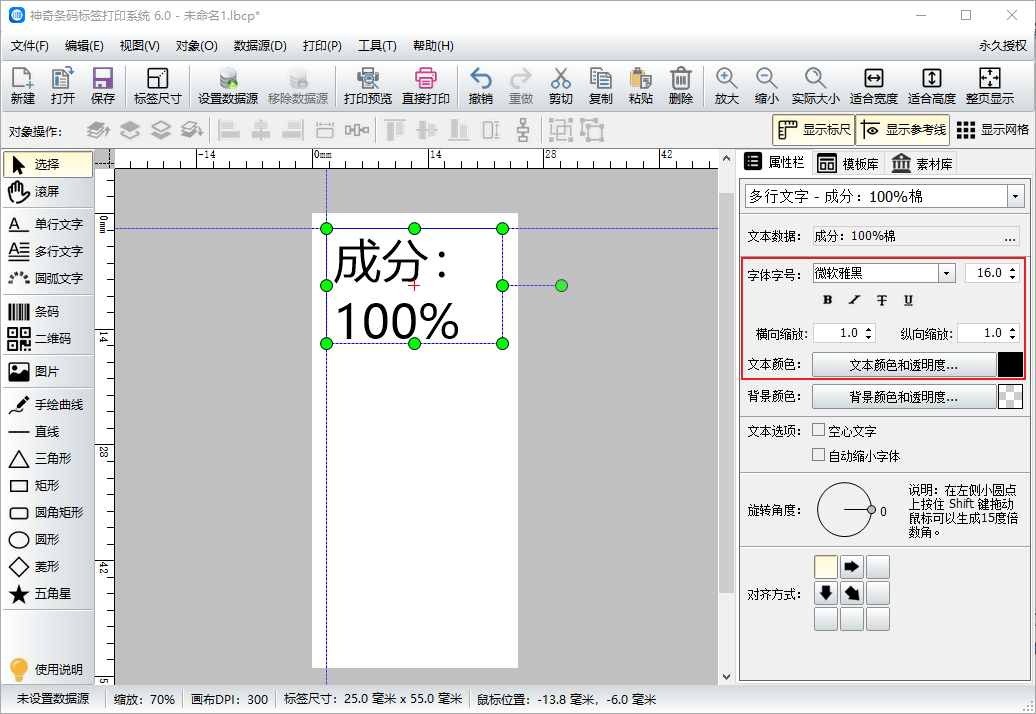The image size is (1036, 714).
Task: Click the 文本颜色和透明度 button
Action: pyautogui.click(x=903, y=365)
